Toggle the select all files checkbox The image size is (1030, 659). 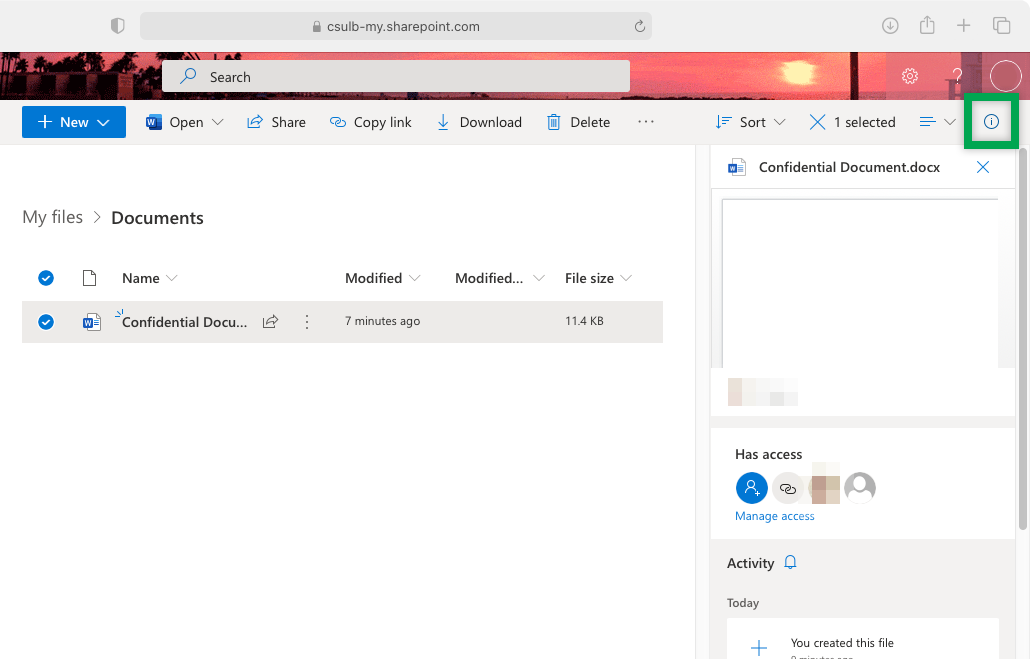(x=45, y=278)
